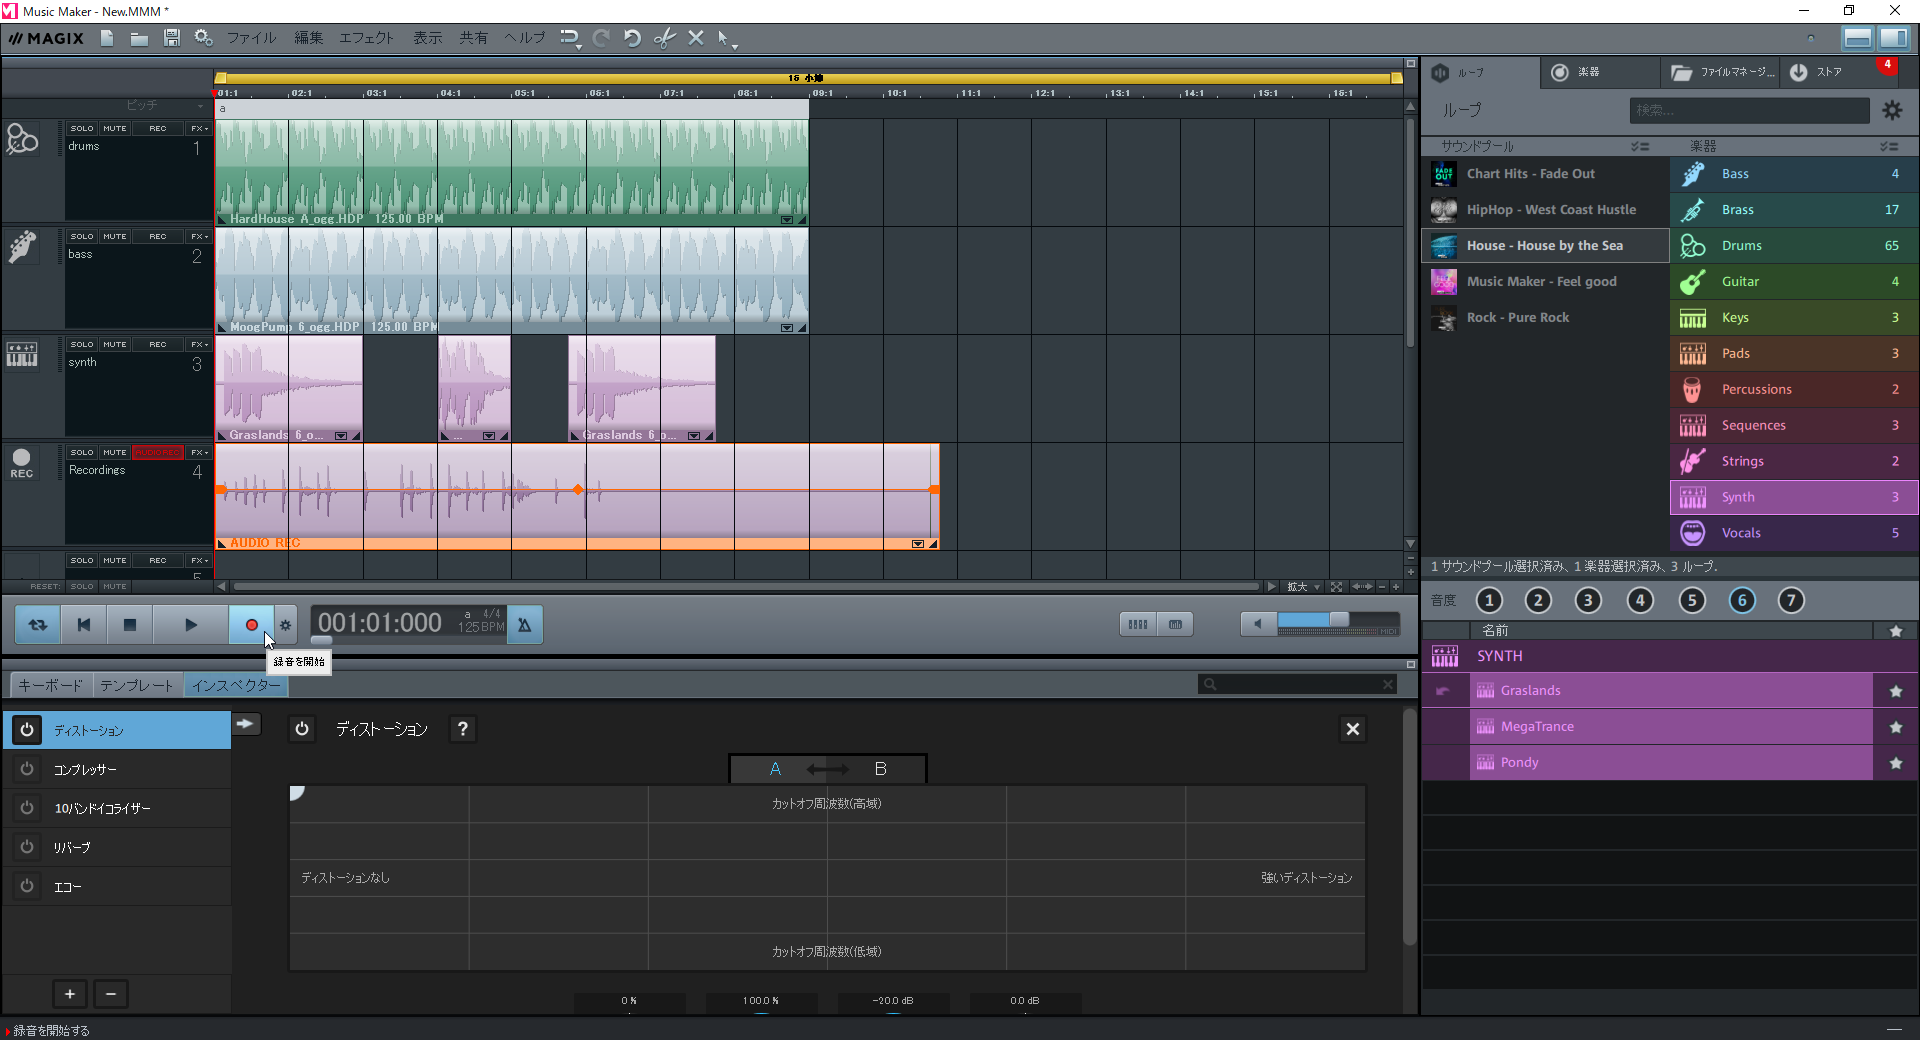Switch to the テンプレート tab
The width and height of the screenshot is (1920, 1040).
pos(137,685)
